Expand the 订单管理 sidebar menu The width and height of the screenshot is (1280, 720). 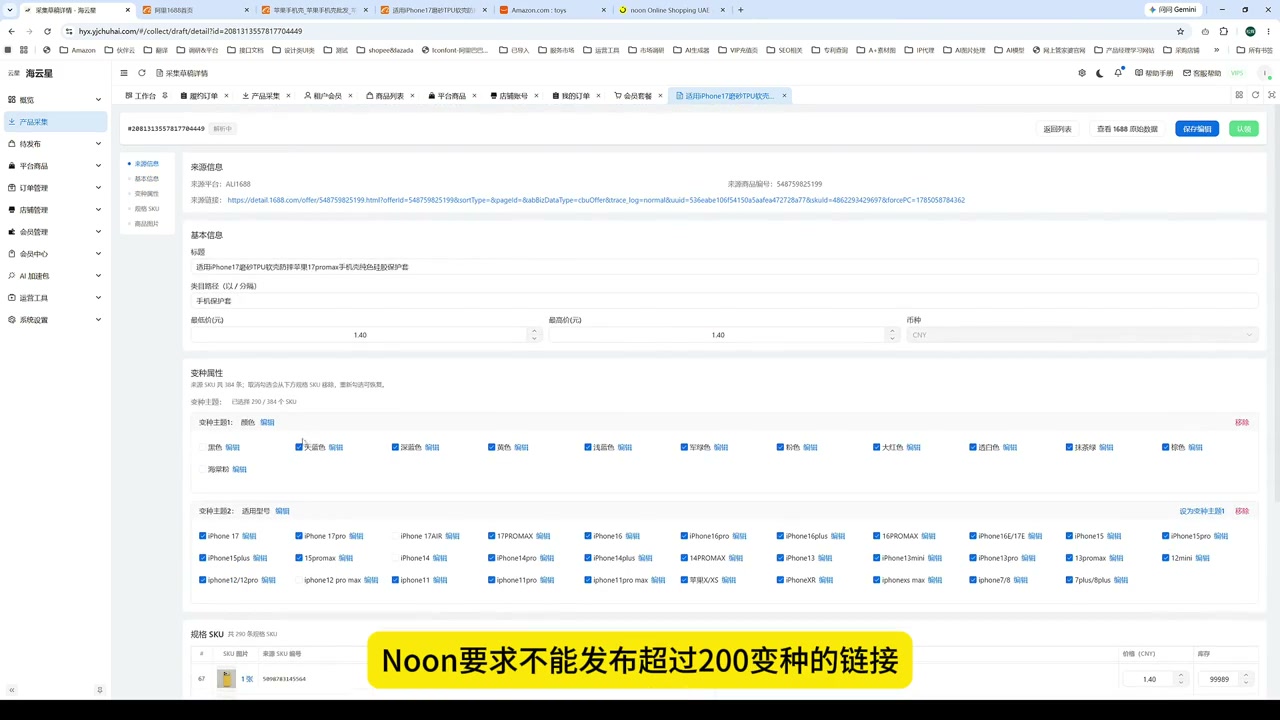(54, 188)
